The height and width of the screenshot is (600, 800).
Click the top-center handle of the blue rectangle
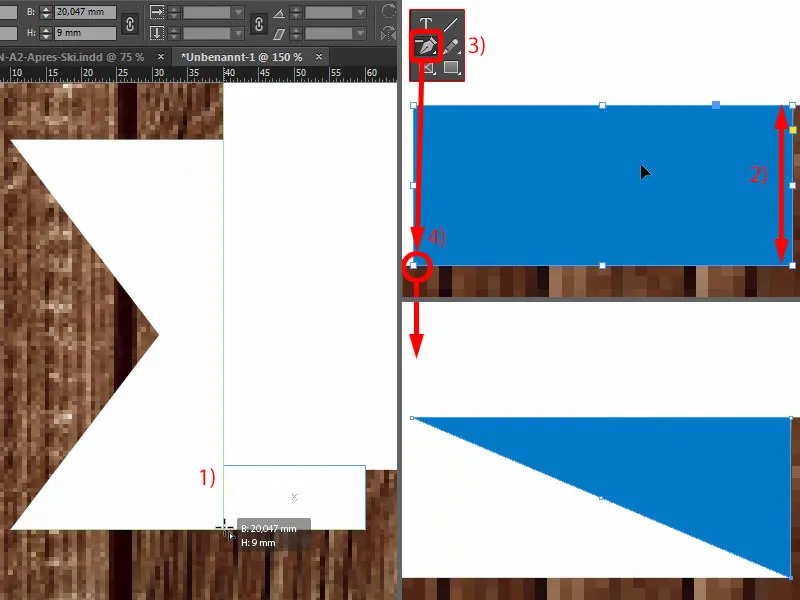tap(603, 106)
